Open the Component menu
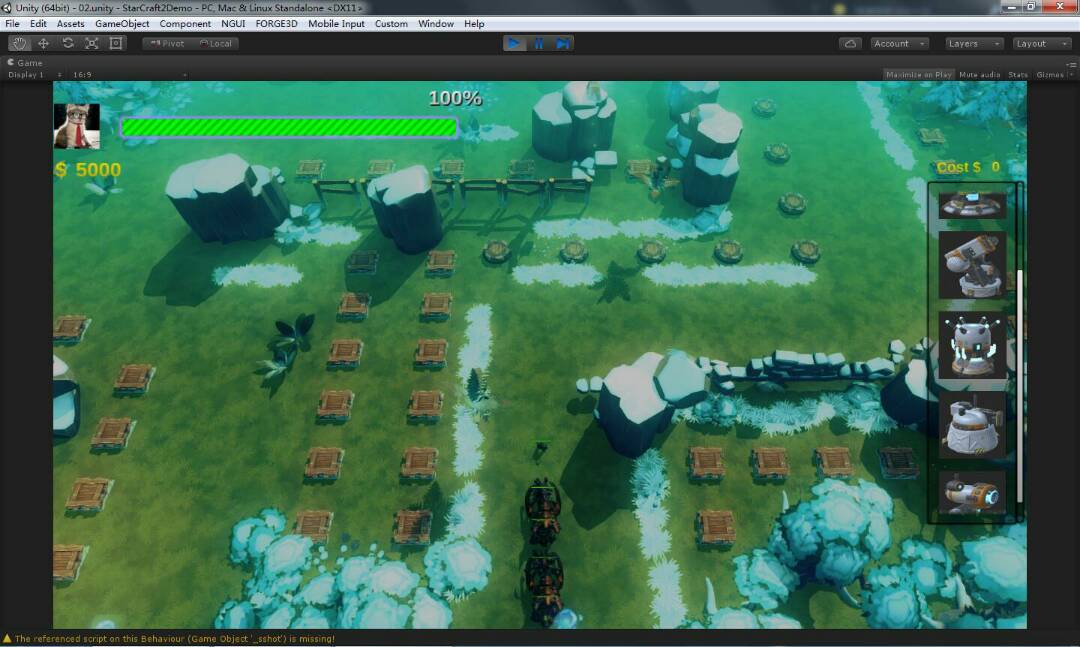This screenshot has width=1080, height=647. tap(185, 23)
